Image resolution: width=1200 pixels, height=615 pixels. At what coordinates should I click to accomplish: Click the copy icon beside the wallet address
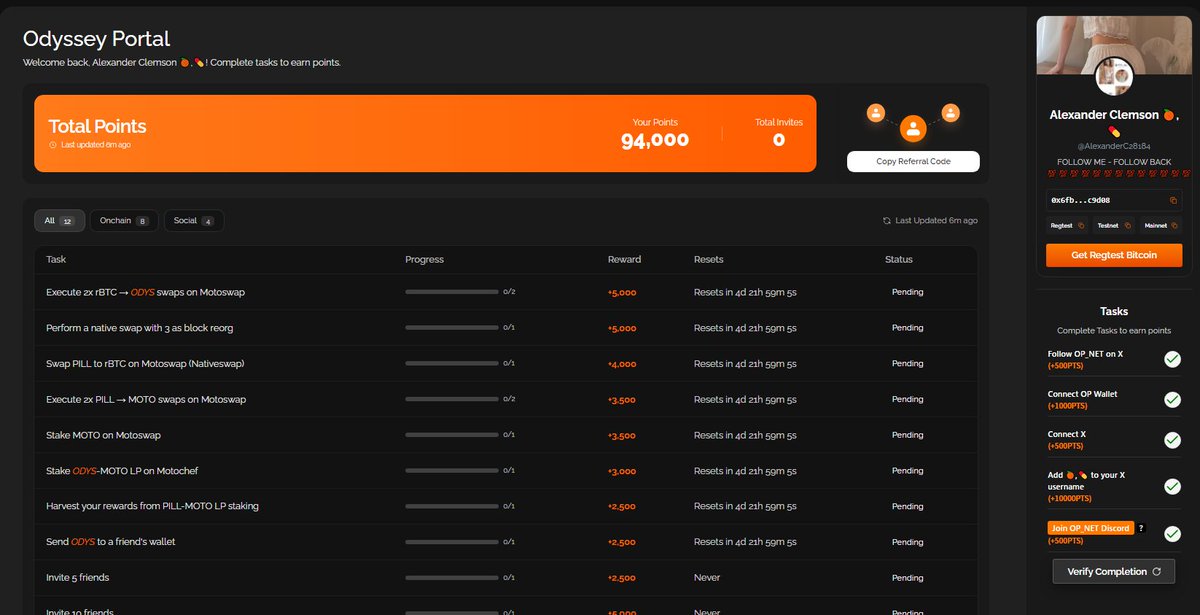pyautogui.click(x=1174, y=200)
